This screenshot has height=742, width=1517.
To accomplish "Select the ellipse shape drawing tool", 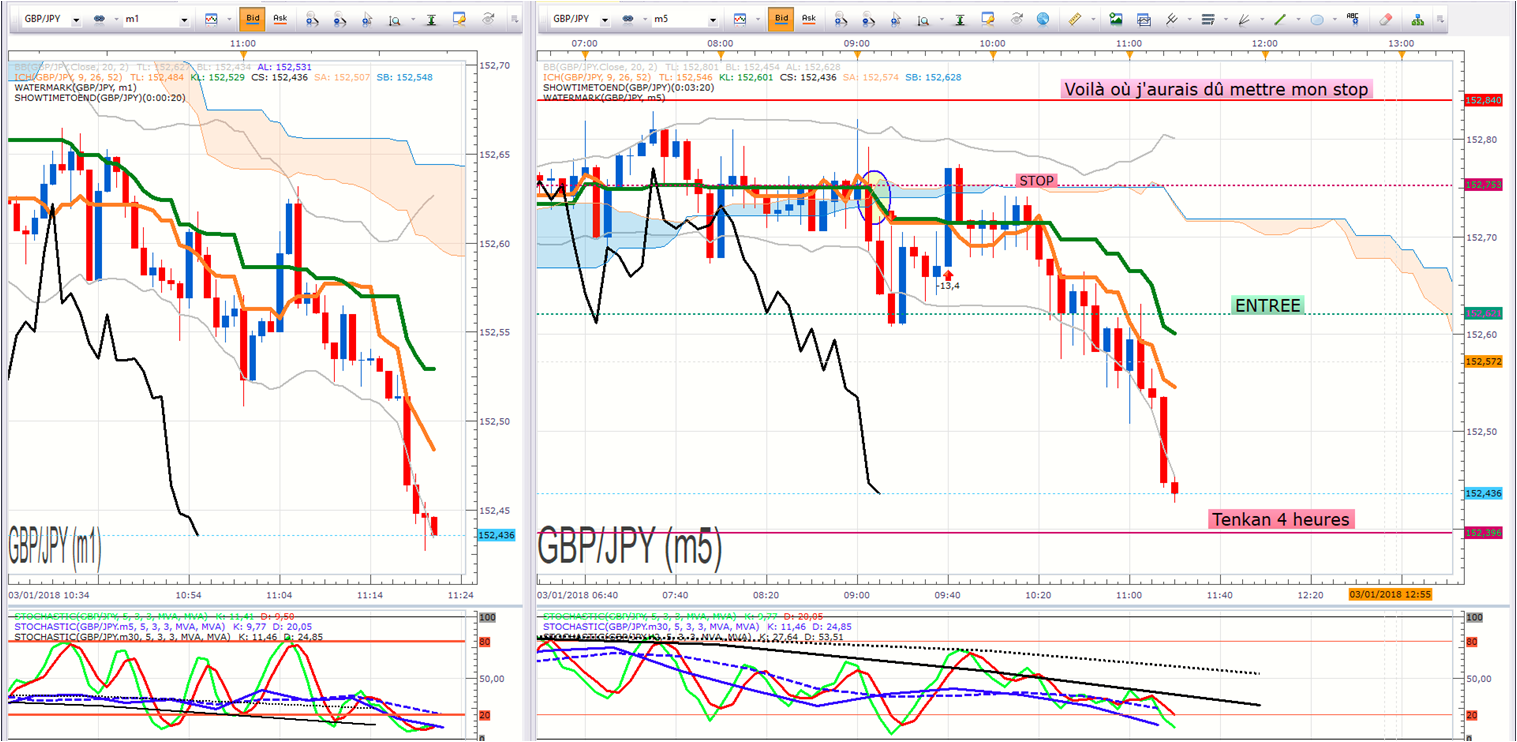I will (x=1317, y=19).
